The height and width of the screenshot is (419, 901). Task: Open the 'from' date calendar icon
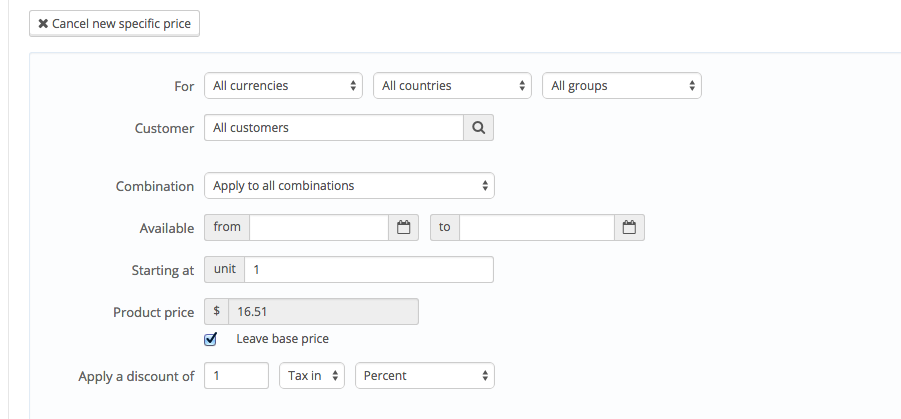(x=404, y=228)
